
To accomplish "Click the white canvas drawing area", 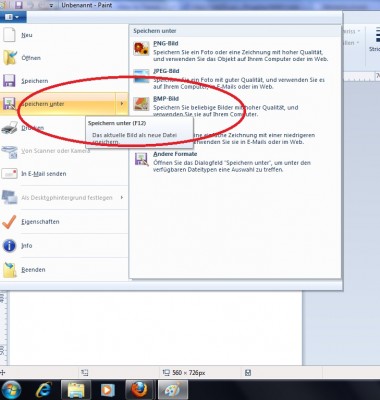I will pos(155,328).
